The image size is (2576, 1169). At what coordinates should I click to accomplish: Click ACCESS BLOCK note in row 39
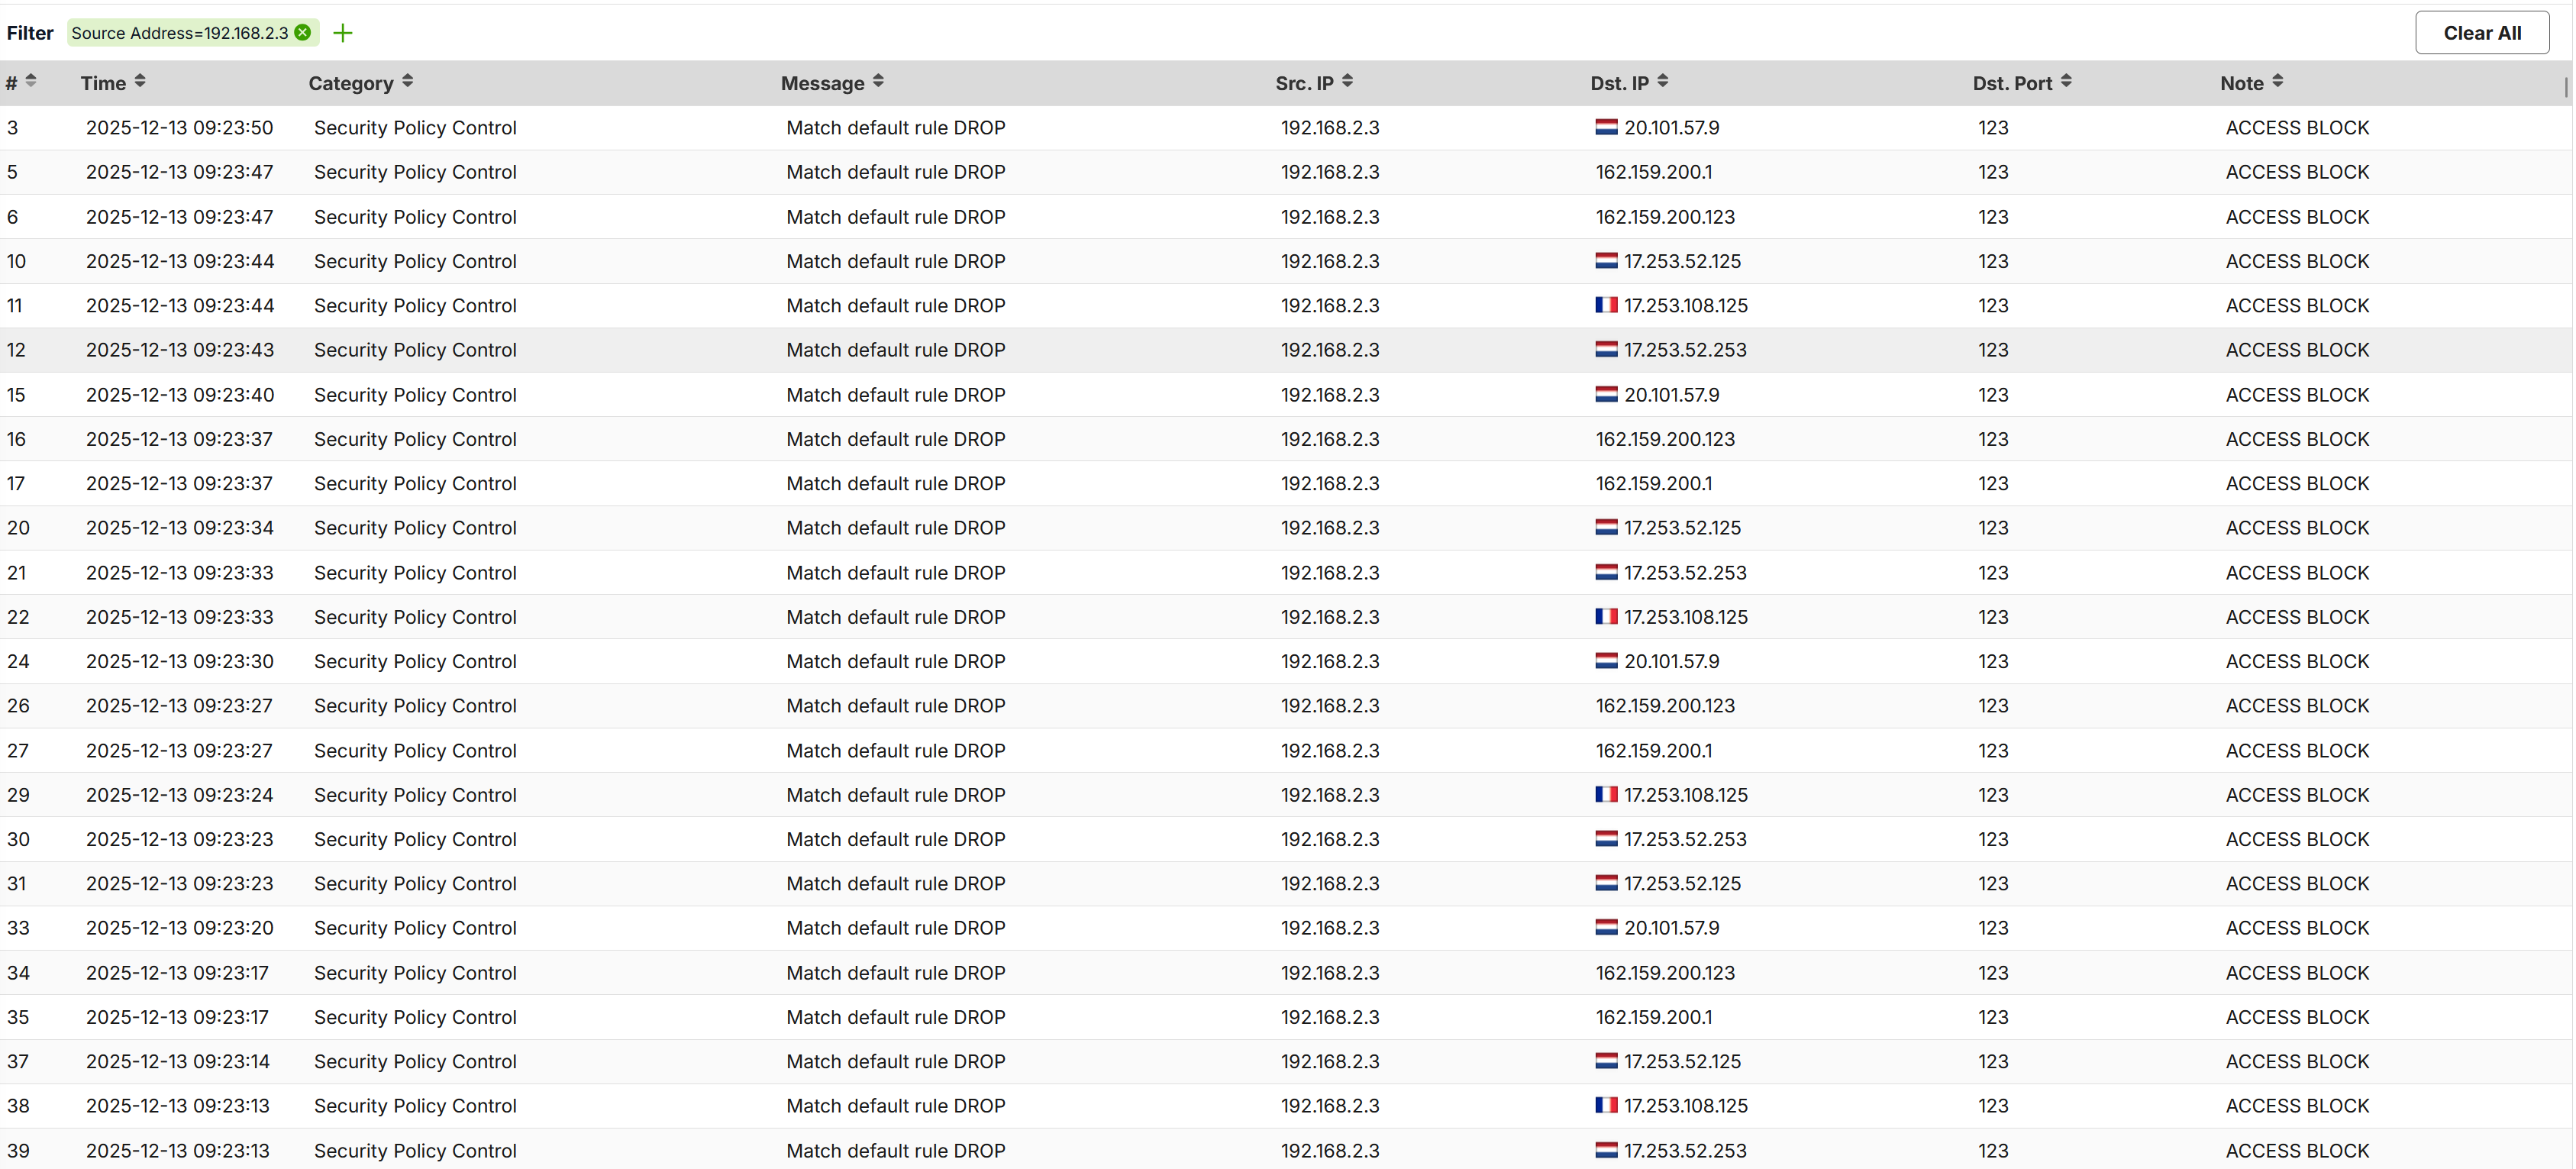[2296, 1150]
